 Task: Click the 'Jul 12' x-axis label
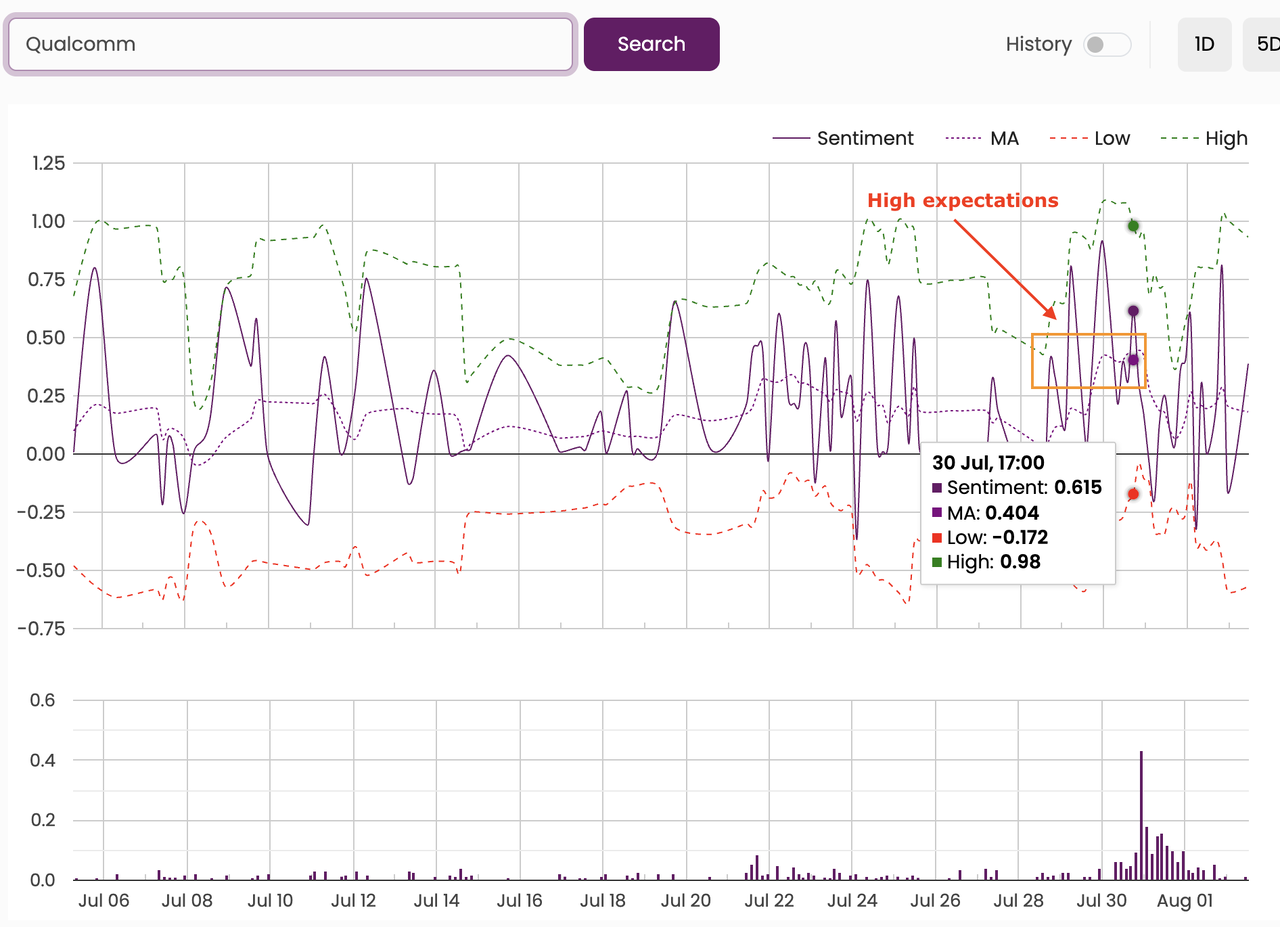point(353,900)
